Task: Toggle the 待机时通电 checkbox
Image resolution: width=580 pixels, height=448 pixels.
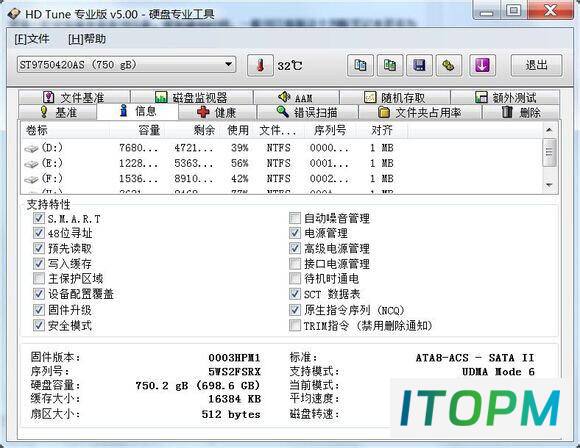Action: click(x=295, y=278)
